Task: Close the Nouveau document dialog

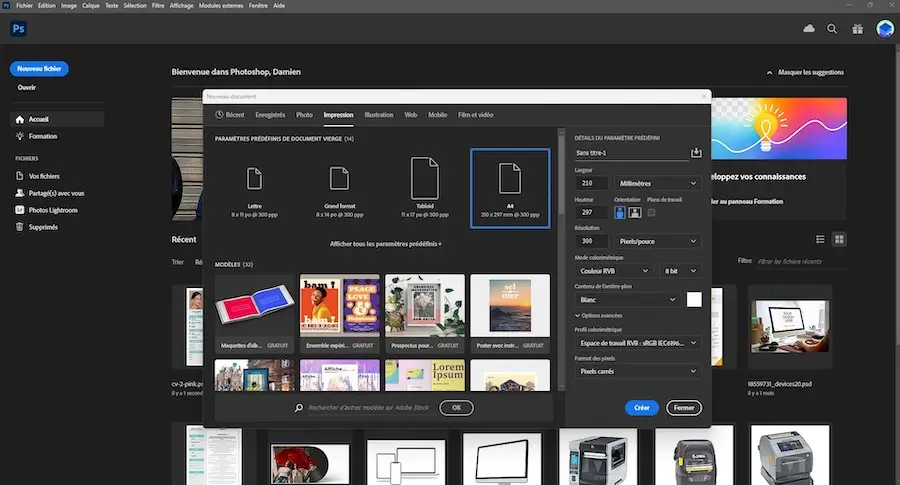Action: click(x=704, y=96)
